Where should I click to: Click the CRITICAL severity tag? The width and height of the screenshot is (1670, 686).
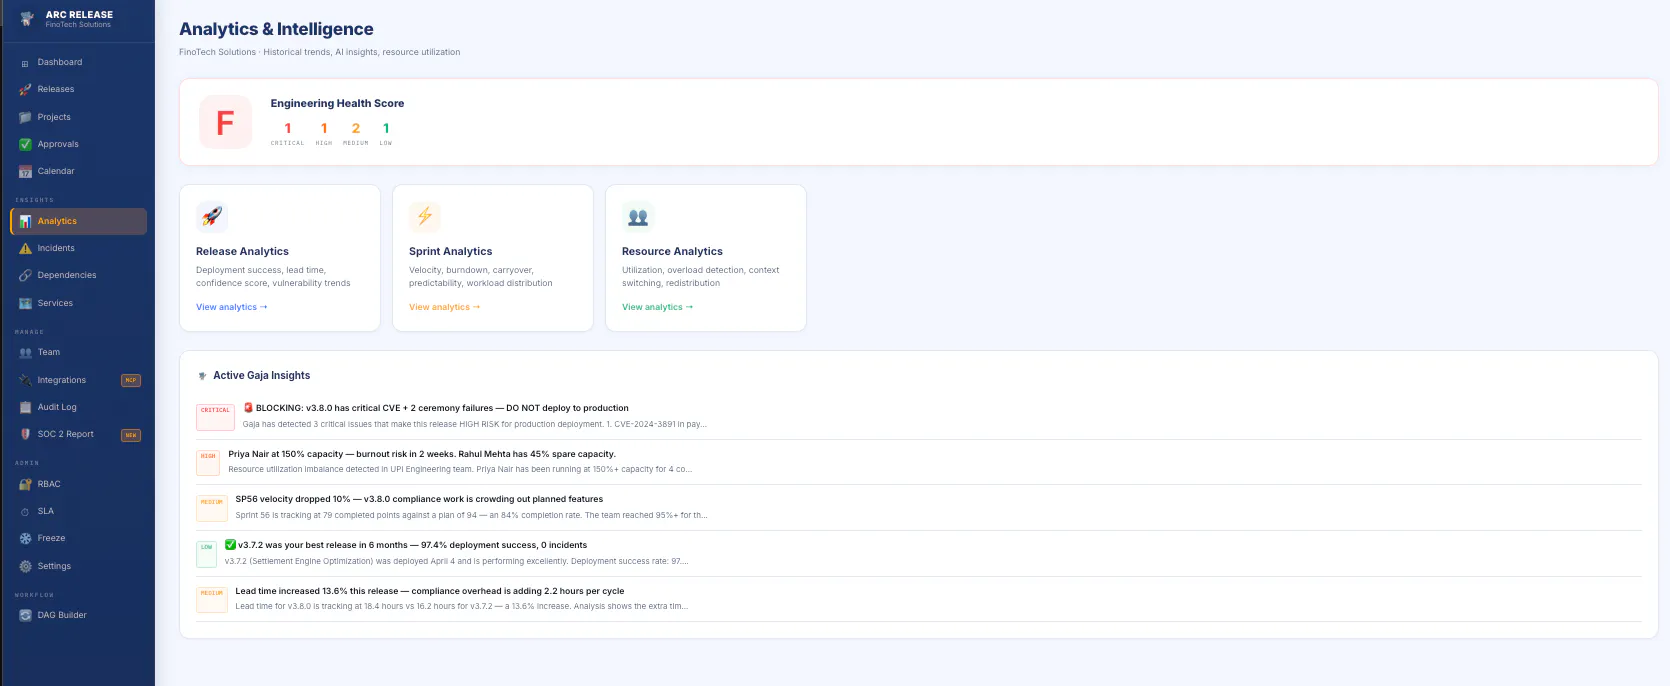[x=215, y=416]
